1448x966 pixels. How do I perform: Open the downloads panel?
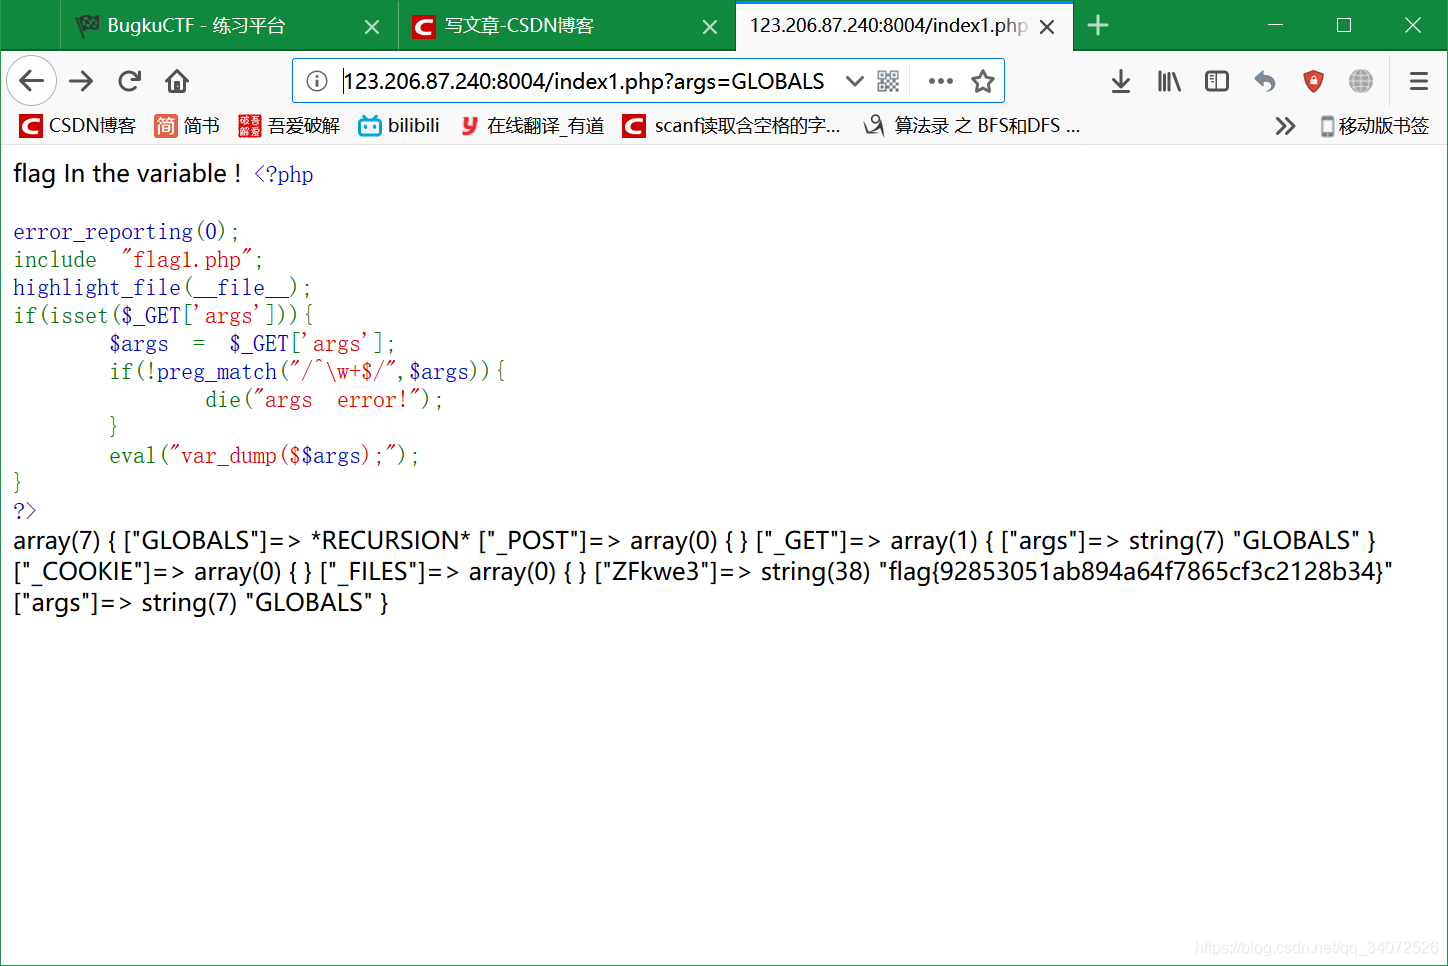pos(1121,81)
